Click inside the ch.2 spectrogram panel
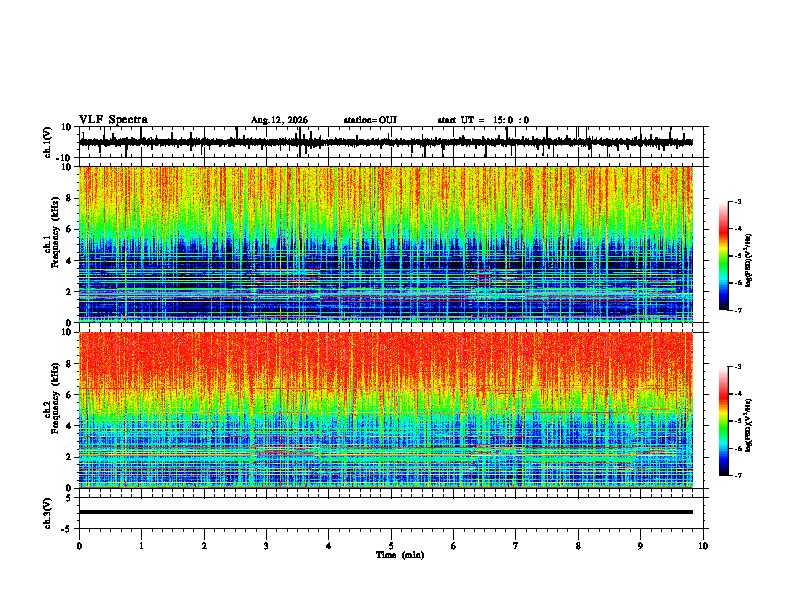Viewport: 792px width, 612px height. point(385,410)
